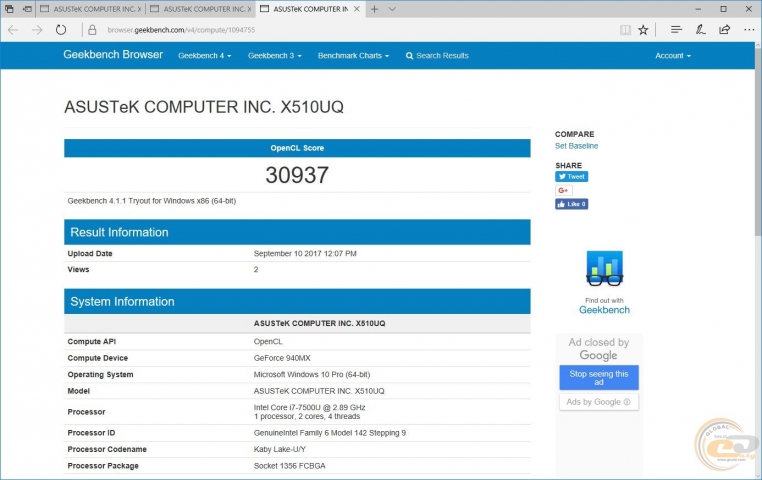The image size is (762, 480).
Task: Open the Geekbench promo link
Action: coord(605,310)
